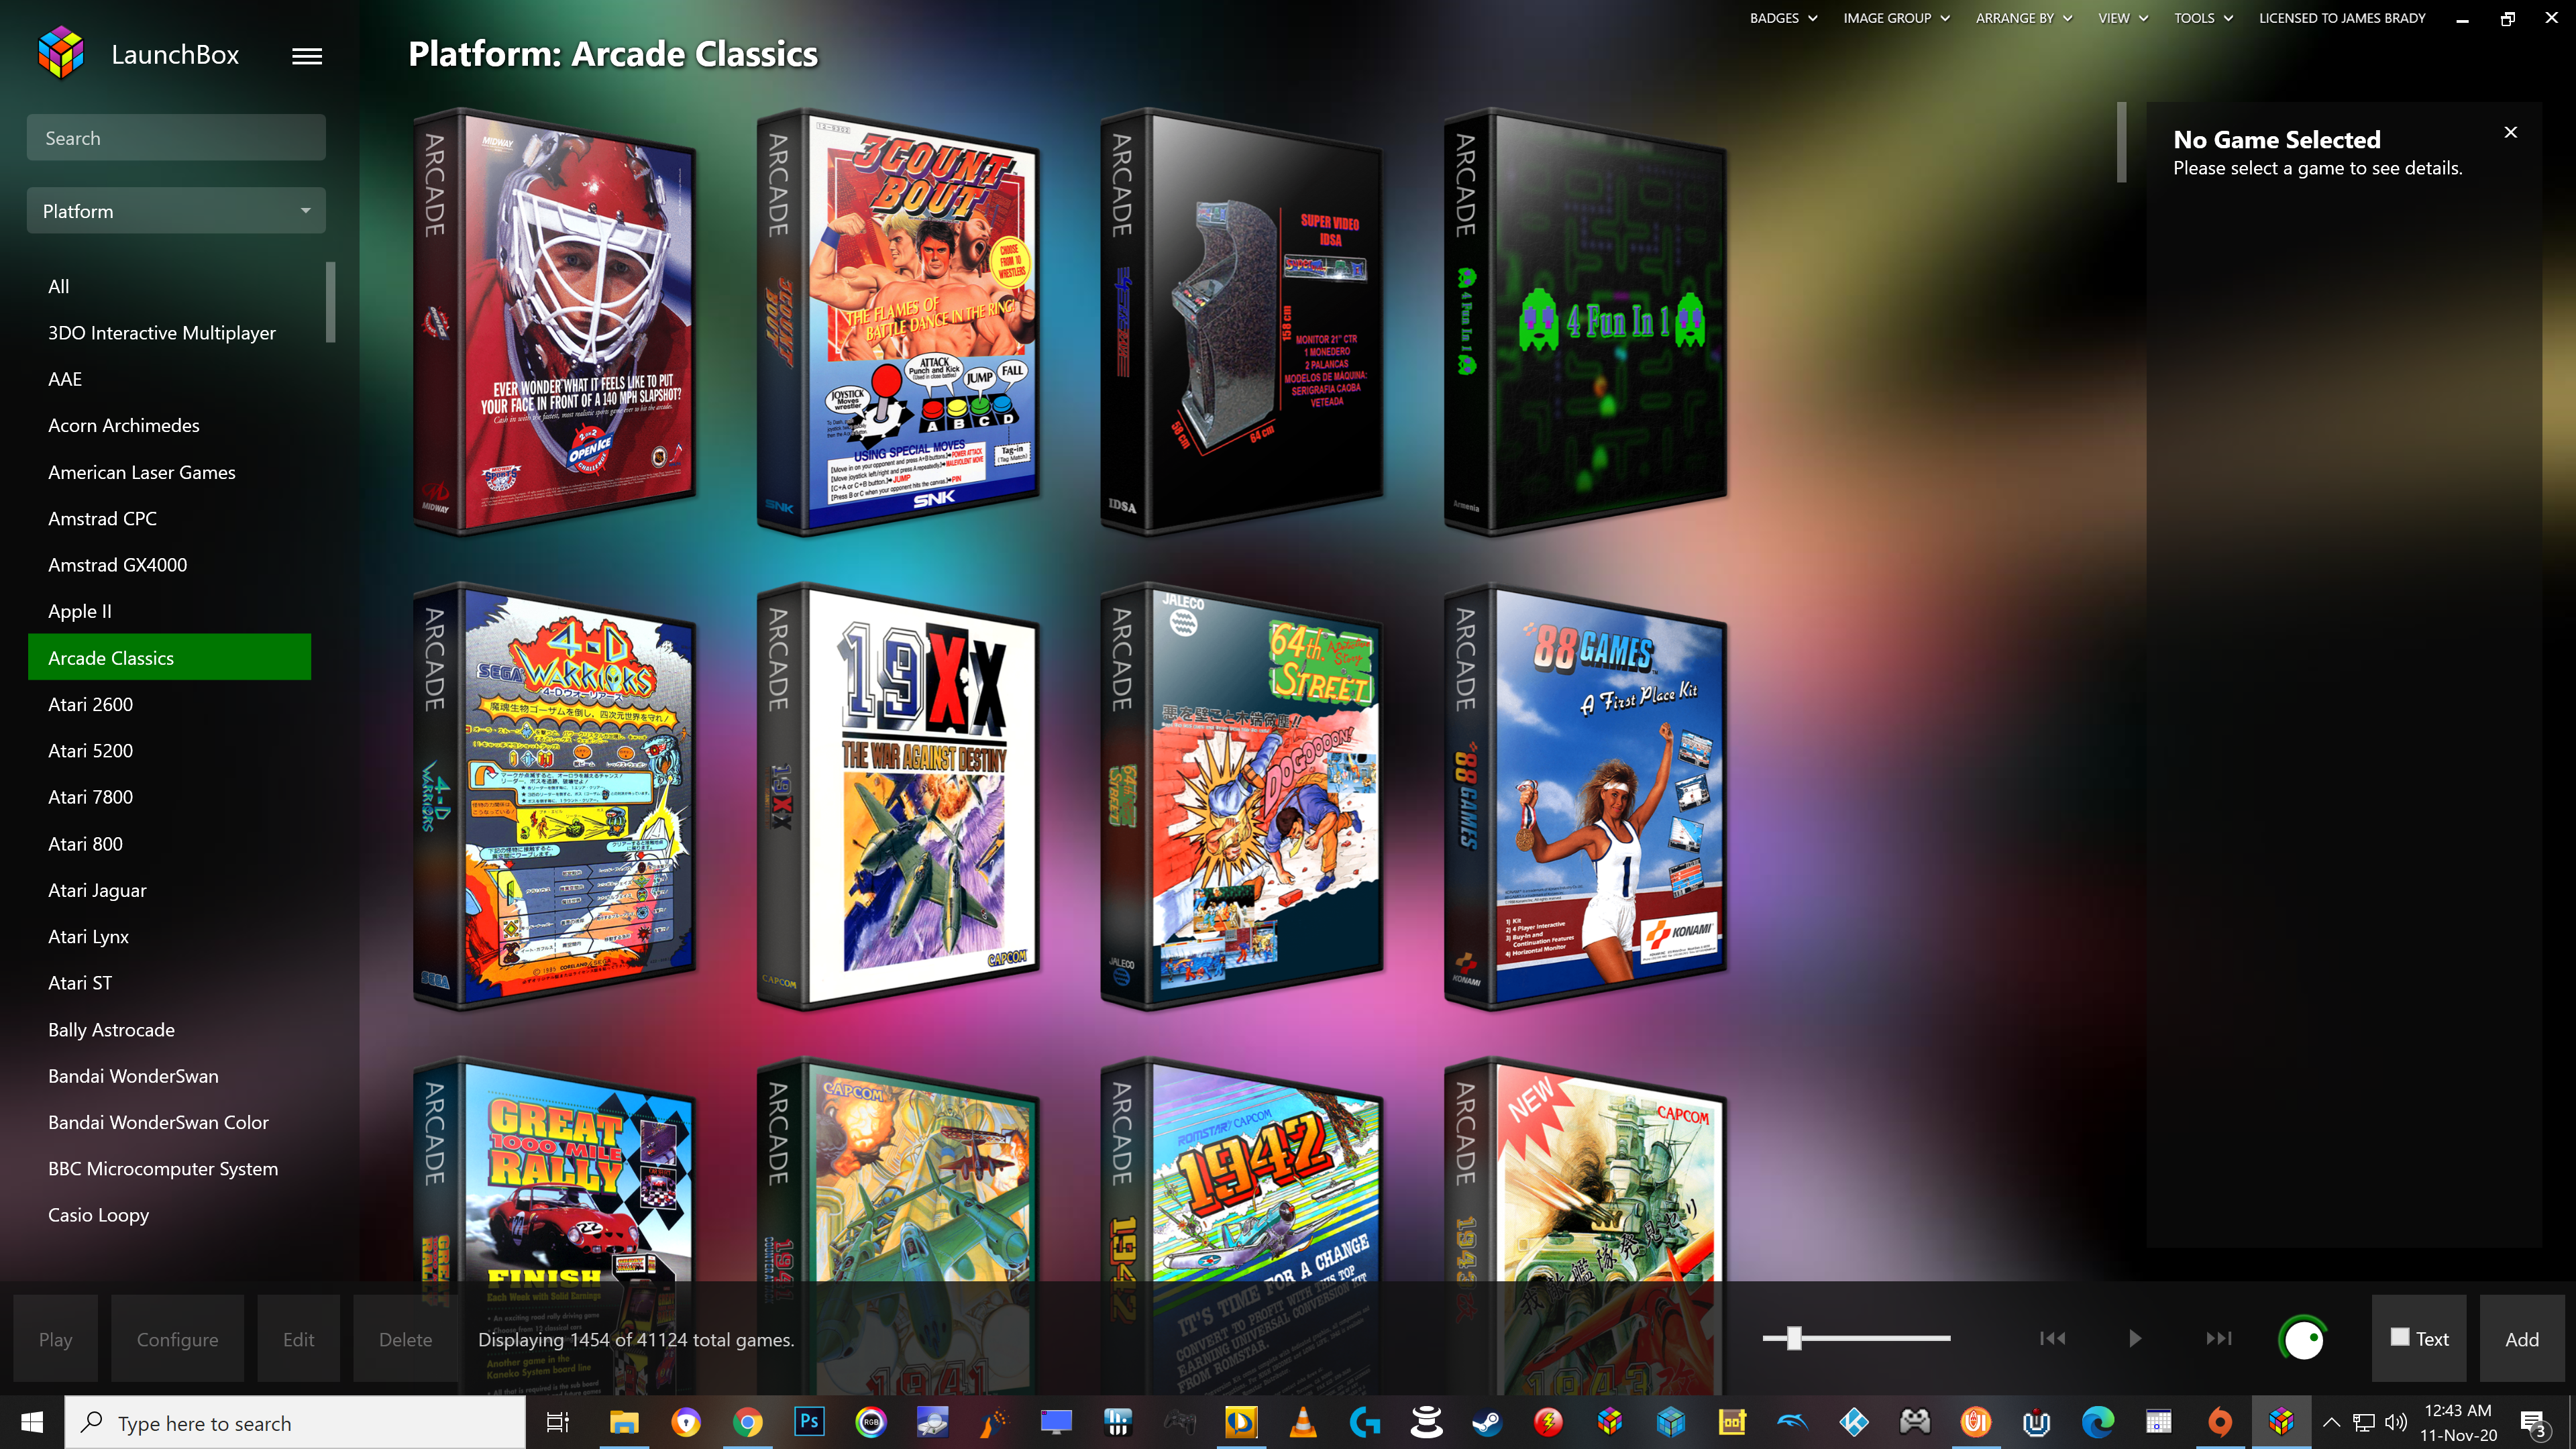Open the Platform filter dropdown

coord(176,211)
